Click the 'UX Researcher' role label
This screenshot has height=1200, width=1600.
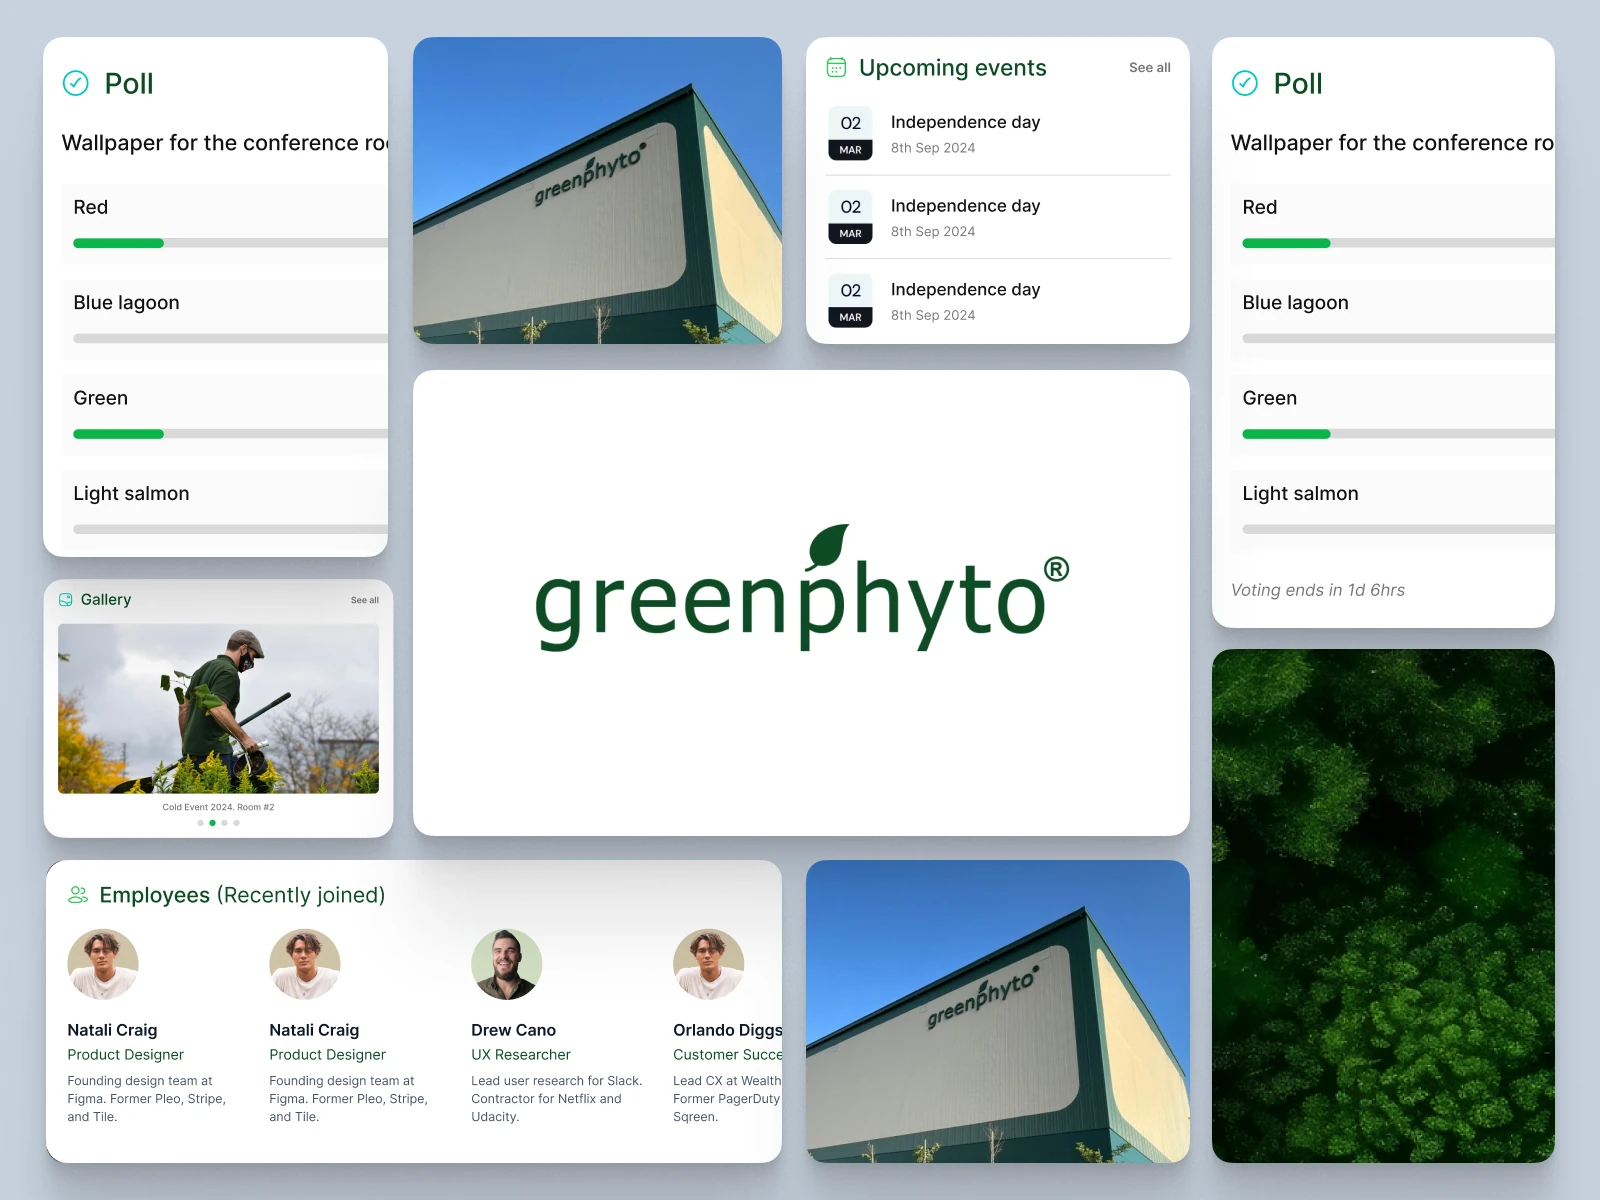[521, 1055]
